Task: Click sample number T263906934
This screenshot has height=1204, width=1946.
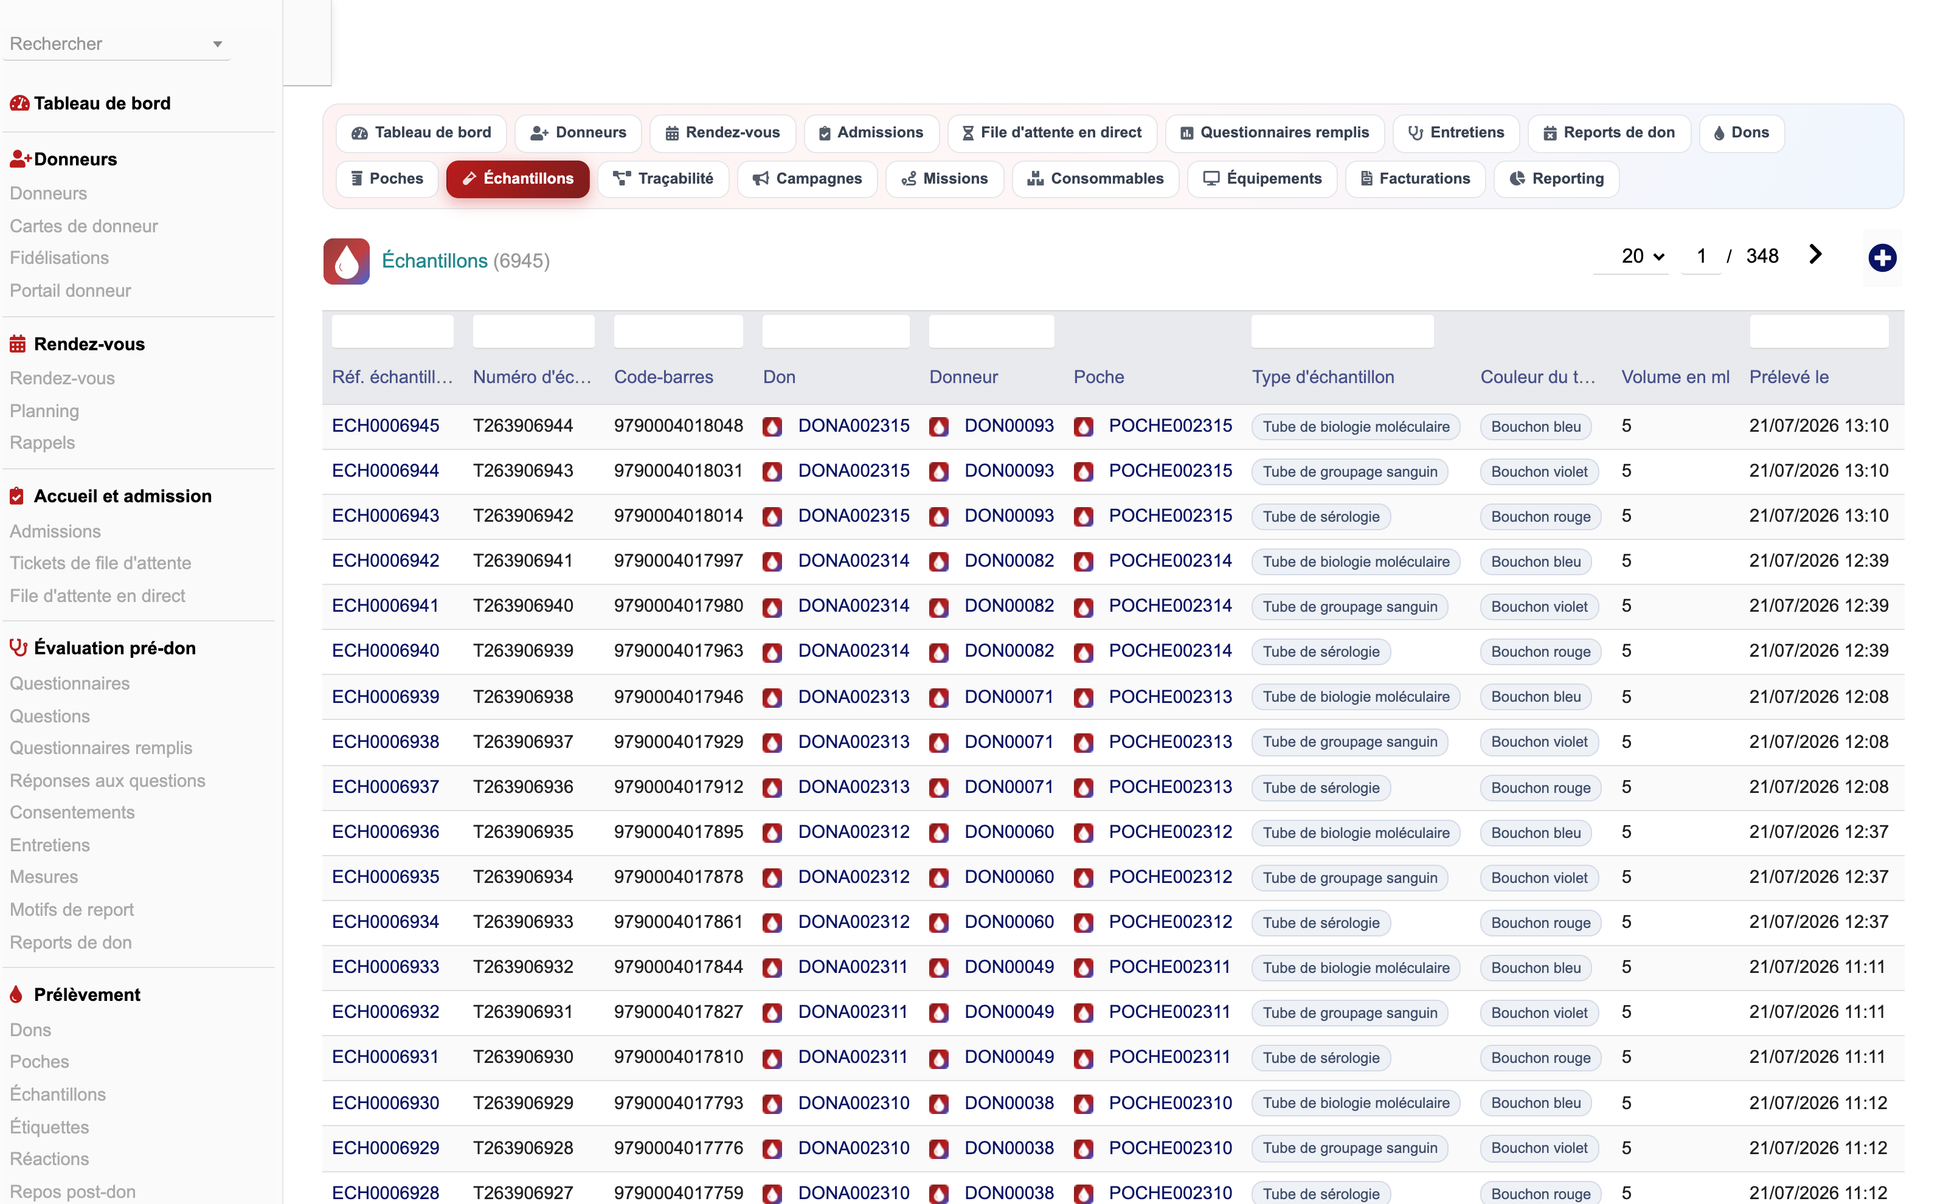Action: click(523, 877)
